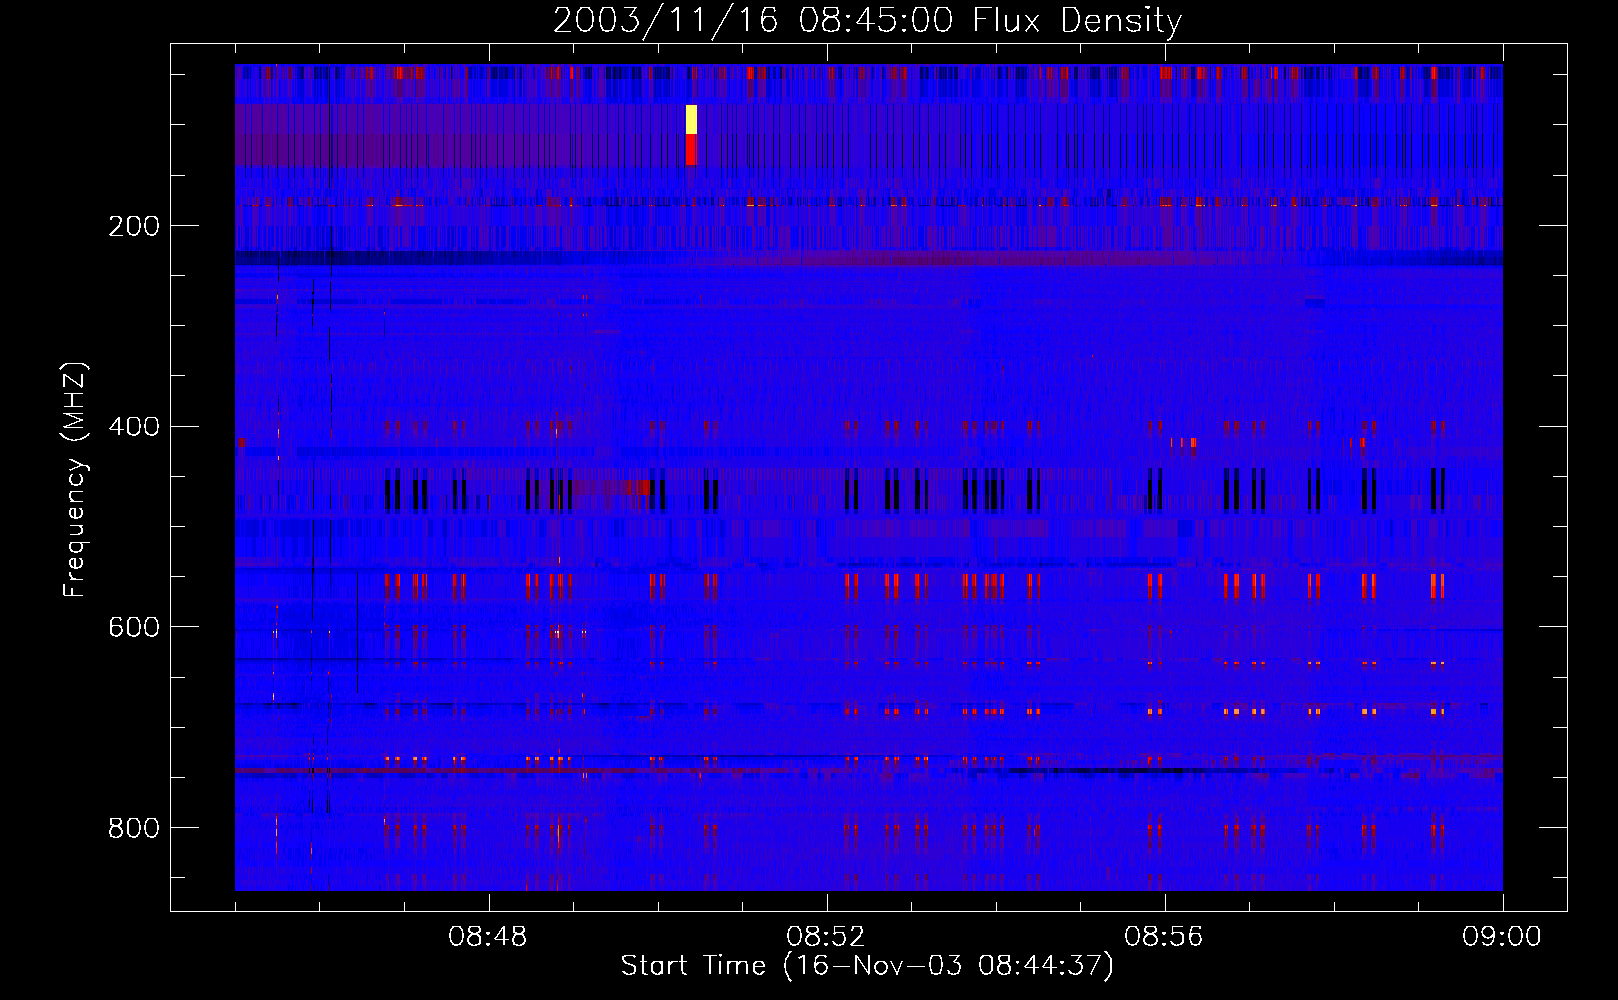The height and width of the screenshot is (1000, 1618).
Task: Click the plot title "2003/11/16 08:45:00 Flux Density"
Action: (867, 20)
